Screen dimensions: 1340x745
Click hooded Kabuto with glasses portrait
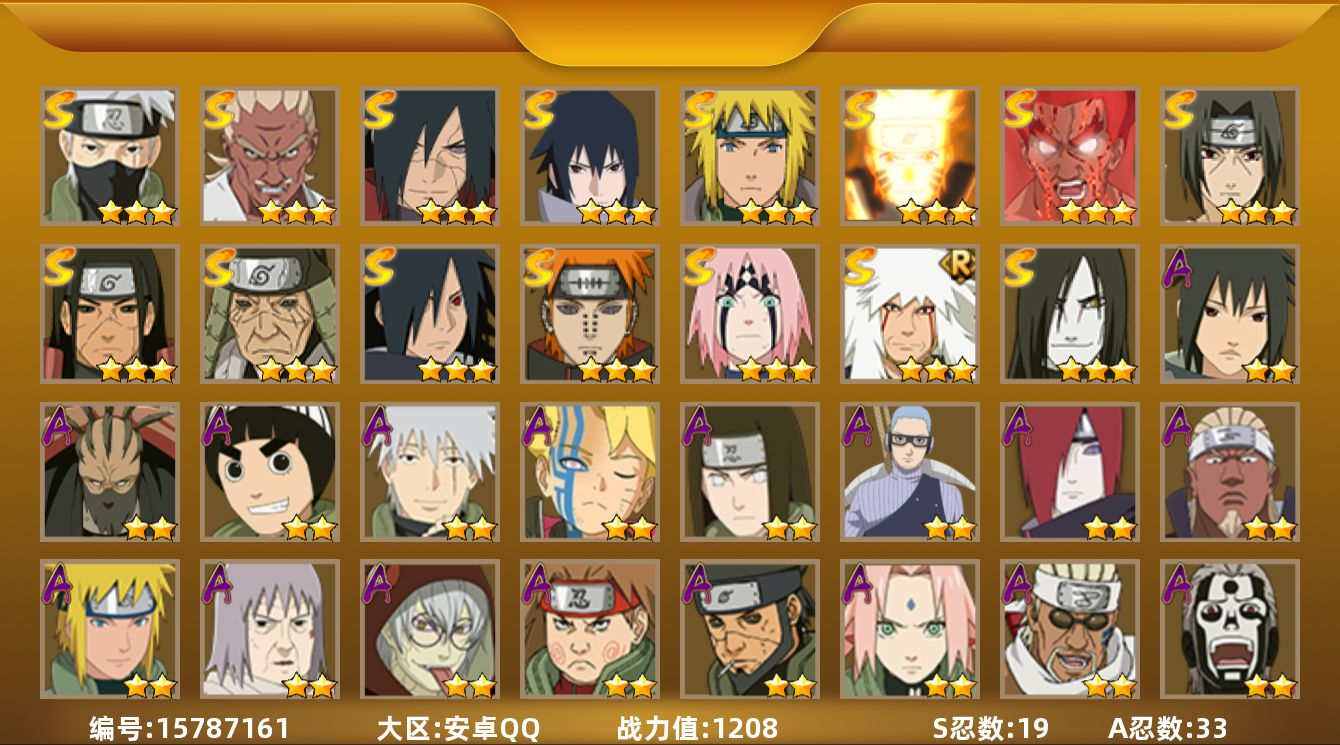(x=429, y=629)
